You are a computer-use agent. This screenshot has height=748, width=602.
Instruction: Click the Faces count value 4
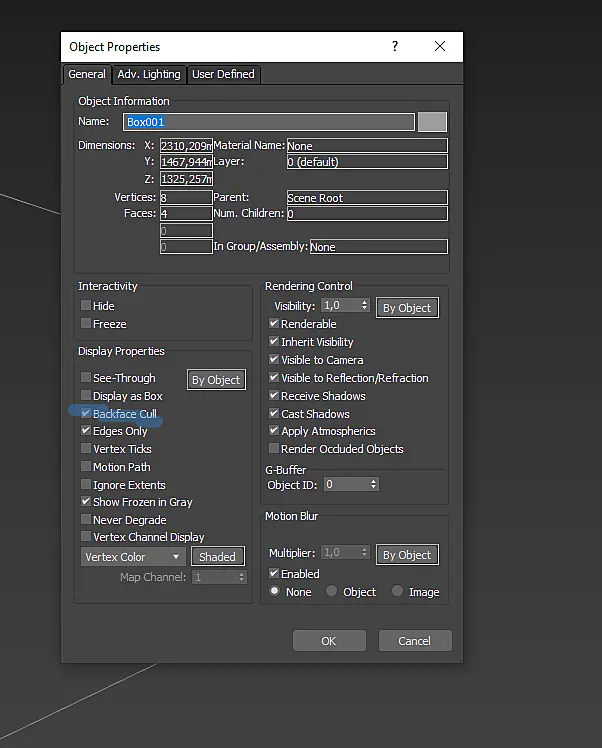pos(186,213)
